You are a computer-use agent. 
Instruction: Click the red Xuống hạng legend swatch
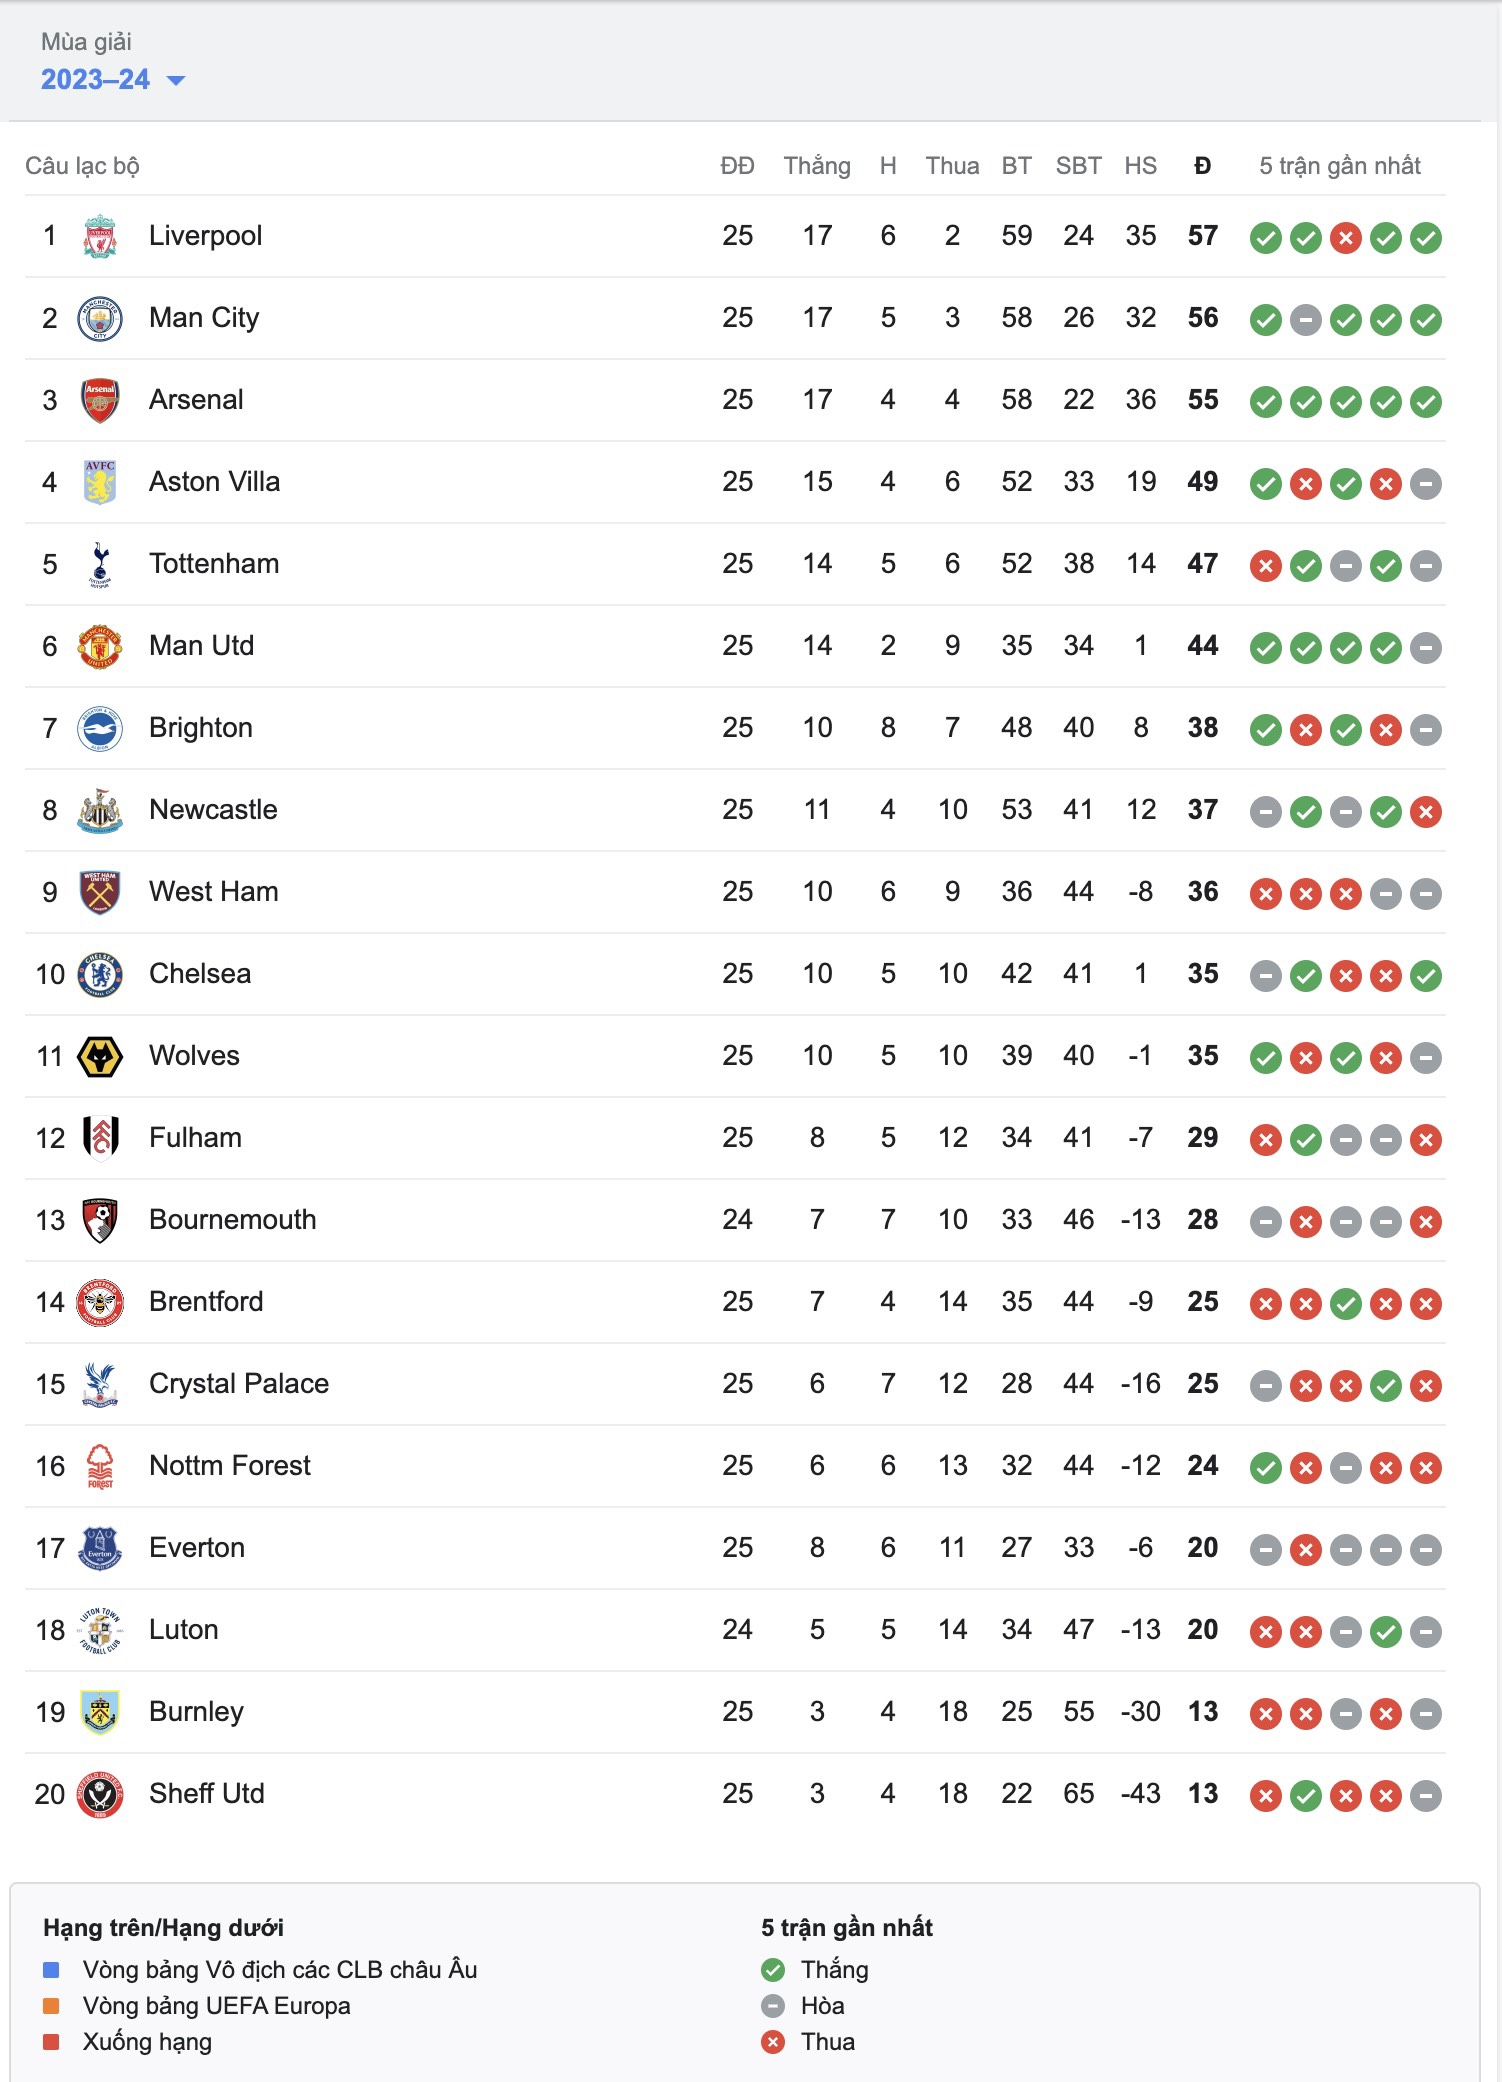click(52, 2042)
